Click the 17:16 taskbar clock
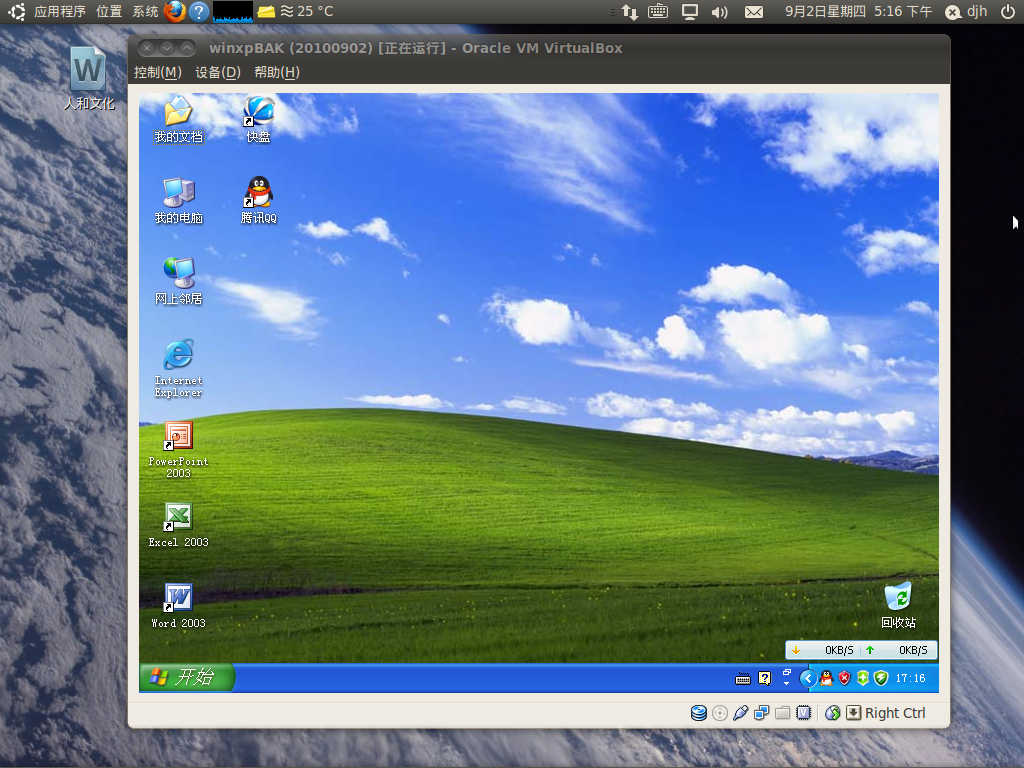Screen dimensions: 1024x768 tap(910, 679)
